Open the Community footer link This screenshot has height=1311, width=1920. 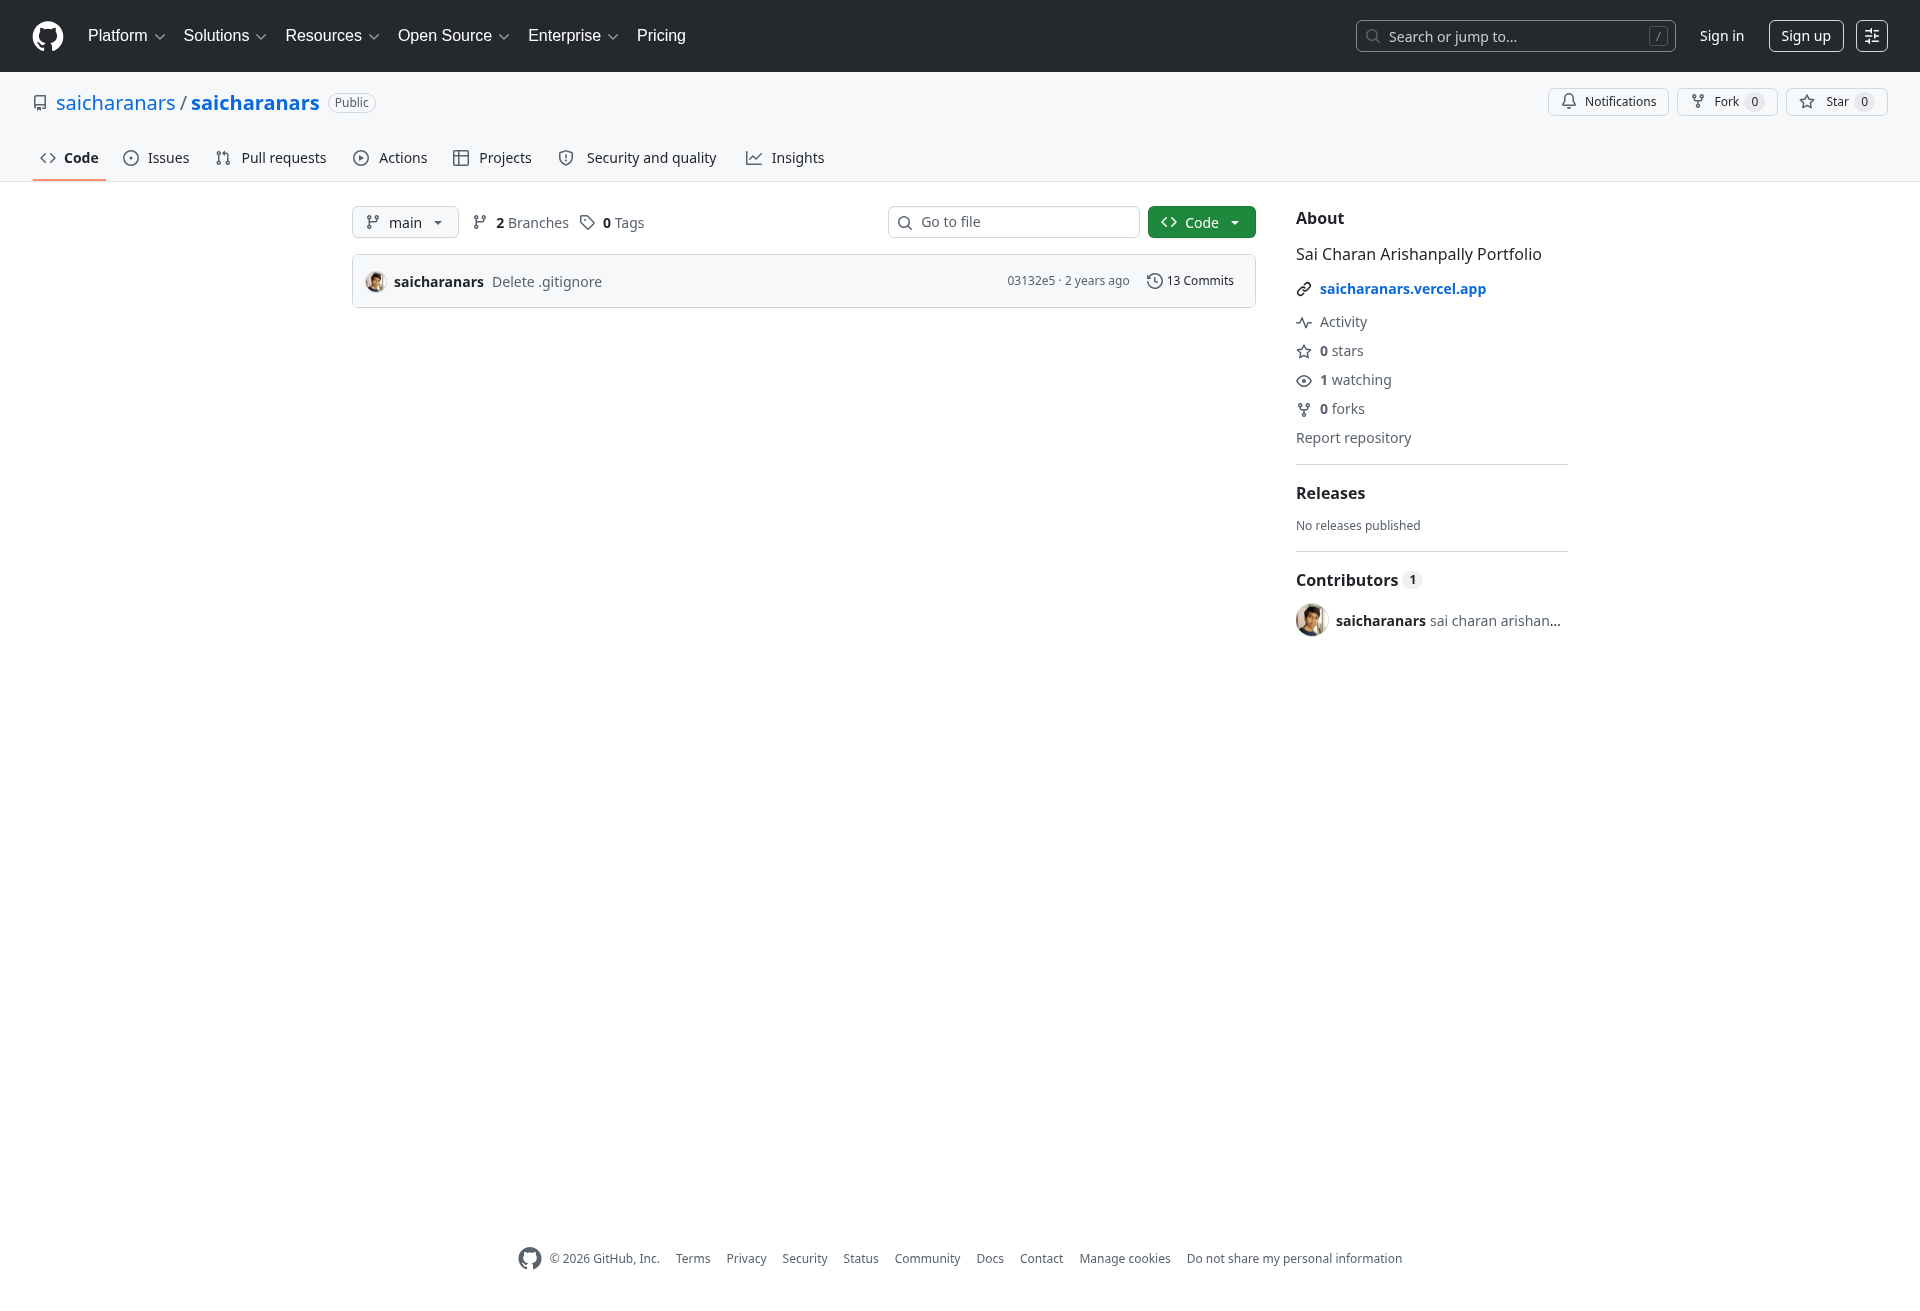pyautogui.click(x=927, y=1259)
